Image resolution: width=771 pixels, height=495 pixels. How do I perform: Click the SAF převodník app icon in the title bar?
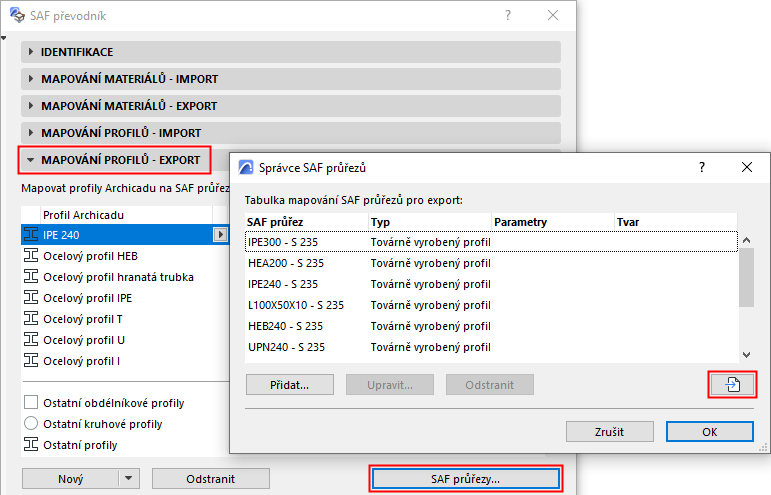tap(17, 15)
